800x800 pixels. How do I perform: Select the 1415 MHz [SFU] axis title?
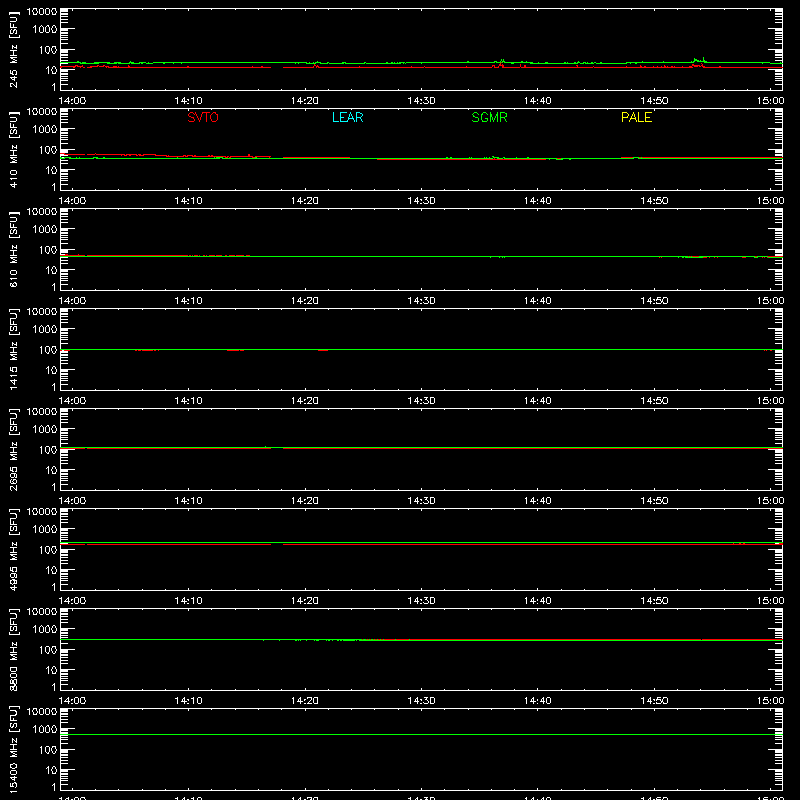coord(13,349)
